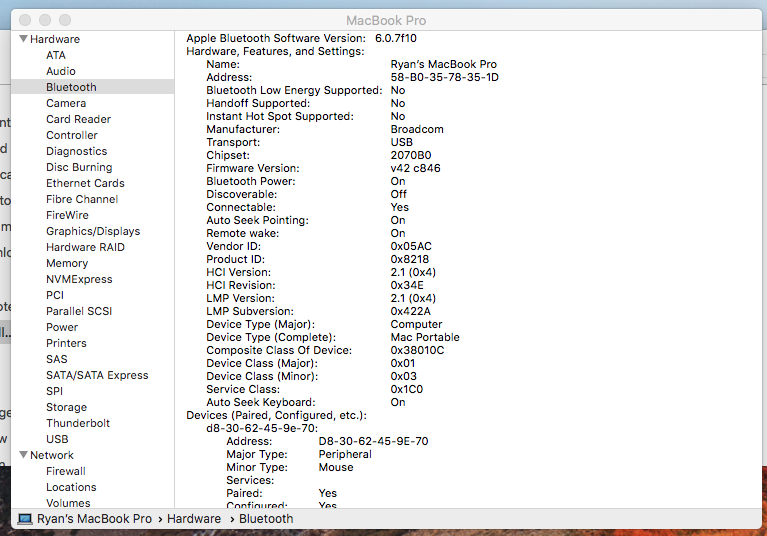
Task: Select SPI in the sidebar
Action: pos(54,391)
